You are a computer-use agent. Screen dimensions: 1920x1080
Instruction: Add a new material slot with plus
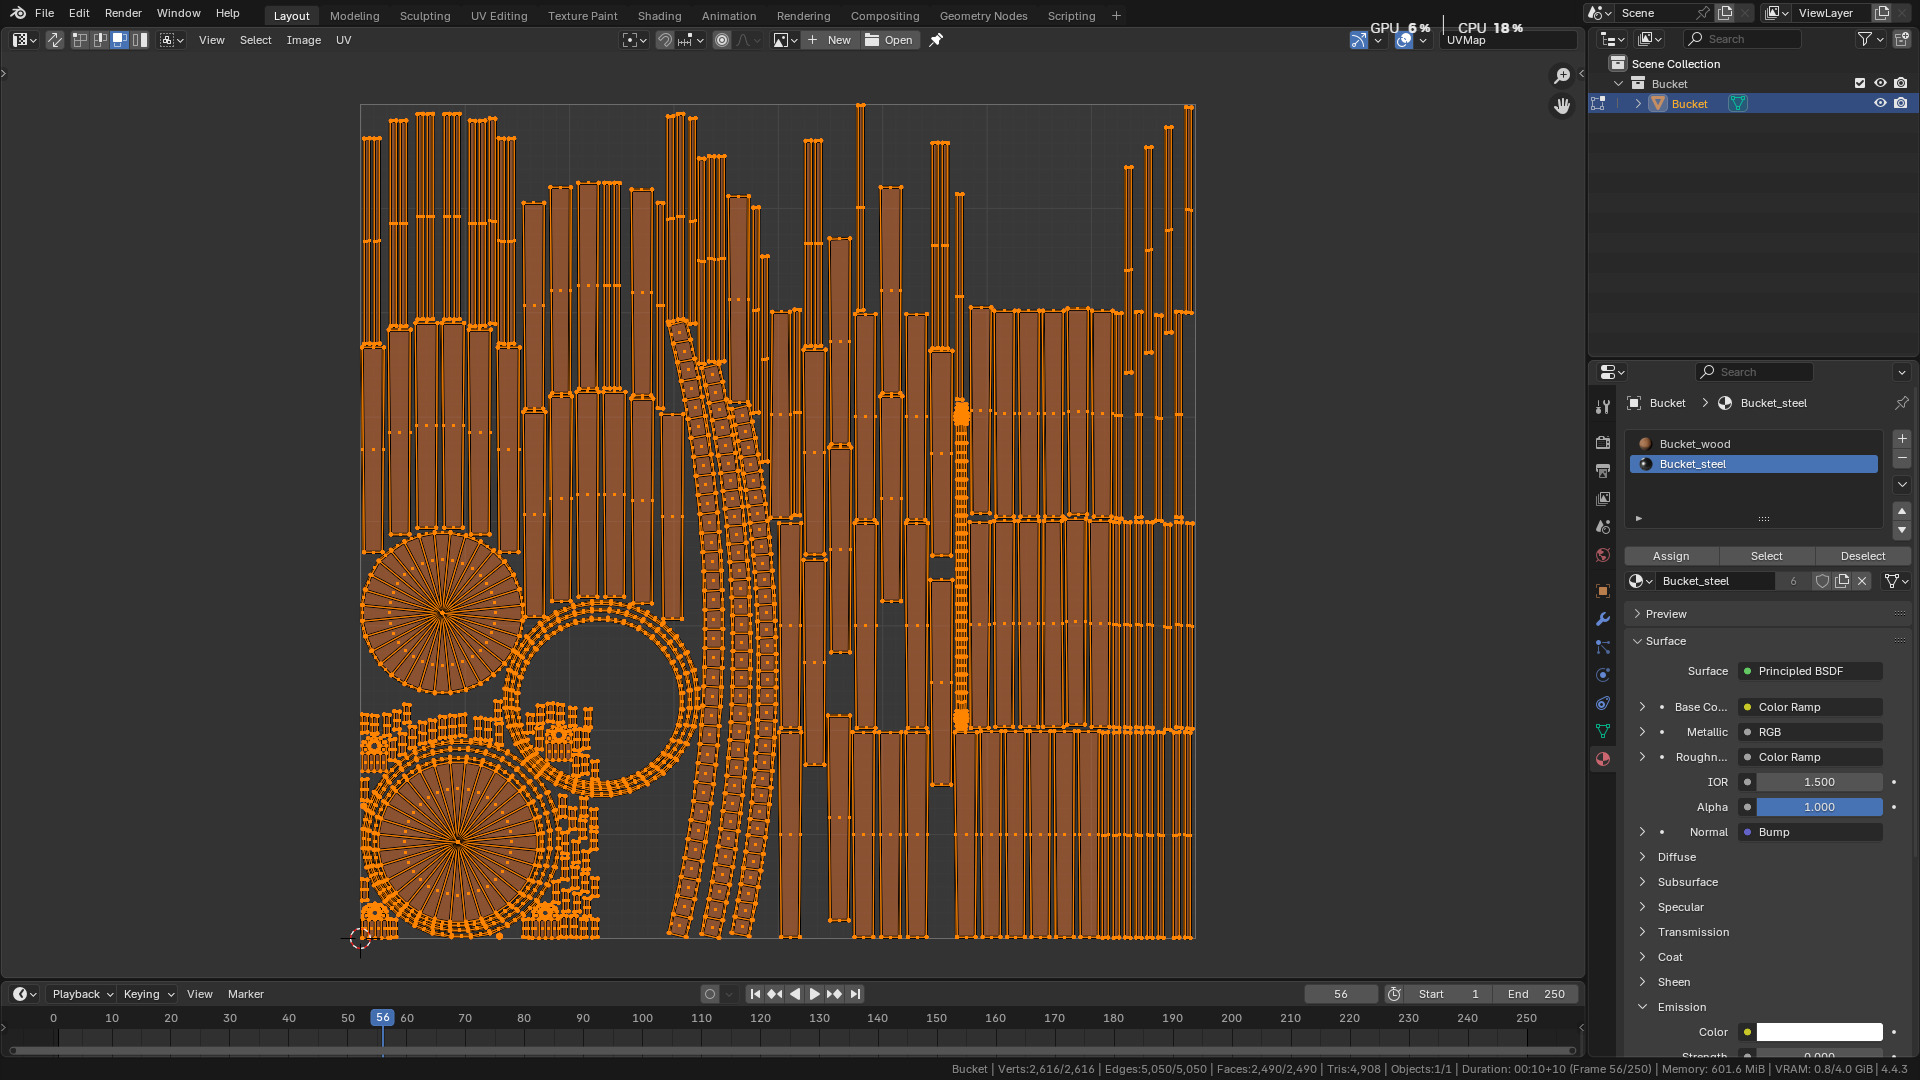(1902, 439)
